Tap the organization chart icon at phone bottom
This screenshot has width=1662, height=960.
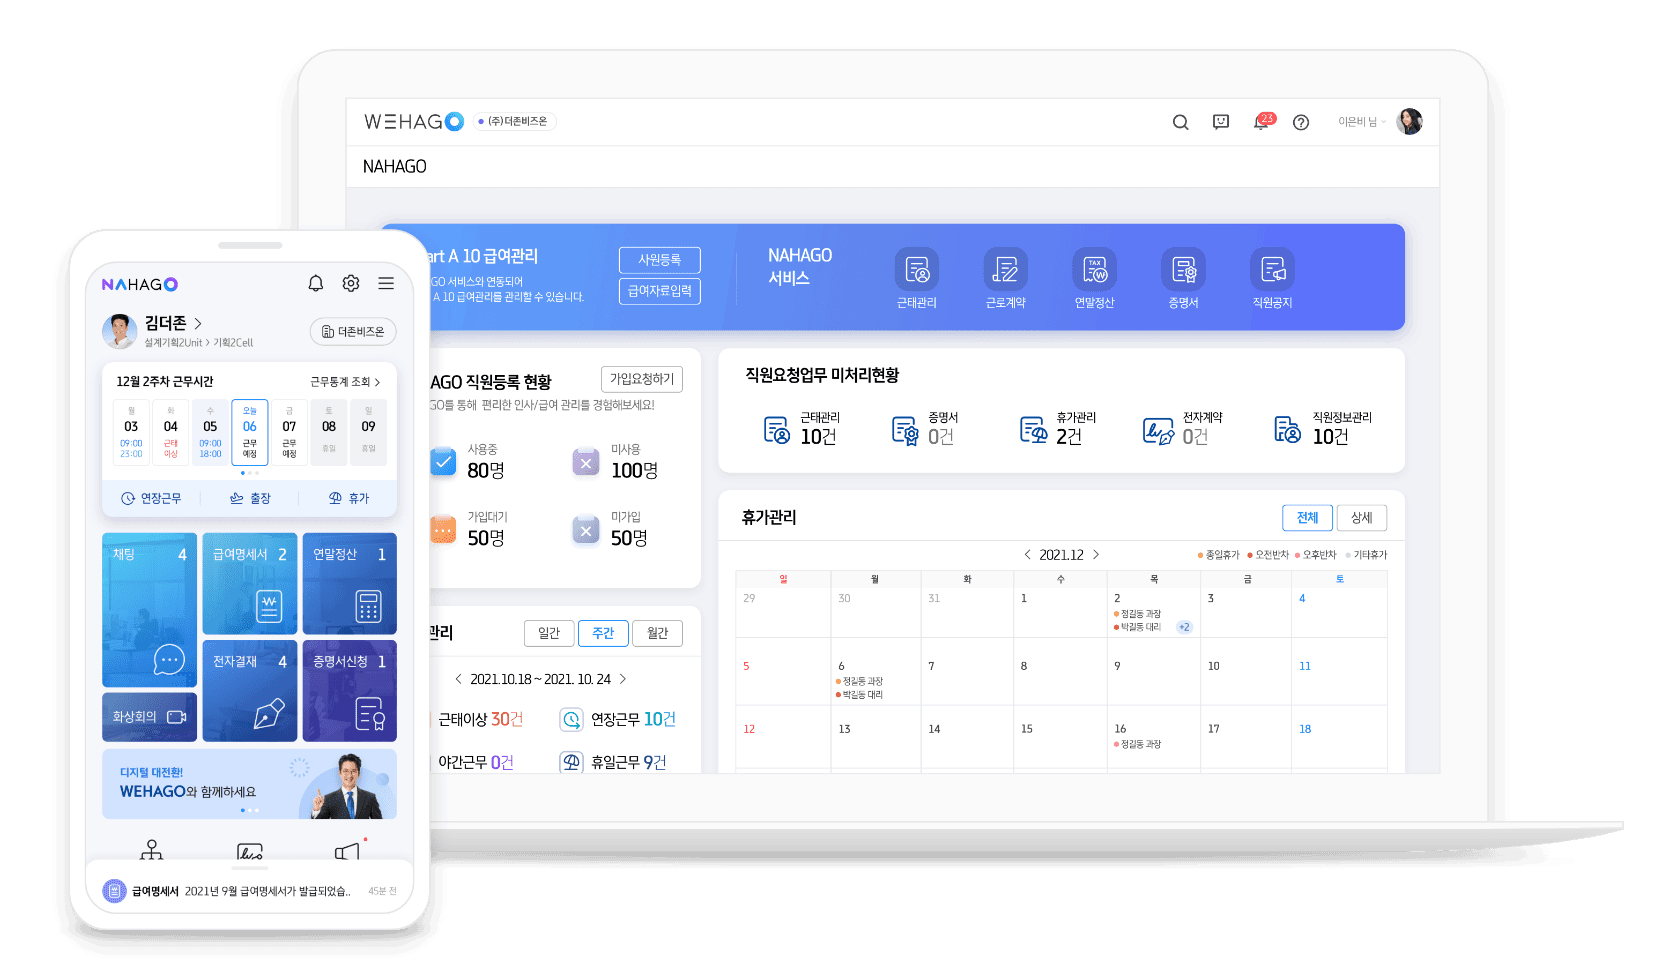[x=151, y=850]
